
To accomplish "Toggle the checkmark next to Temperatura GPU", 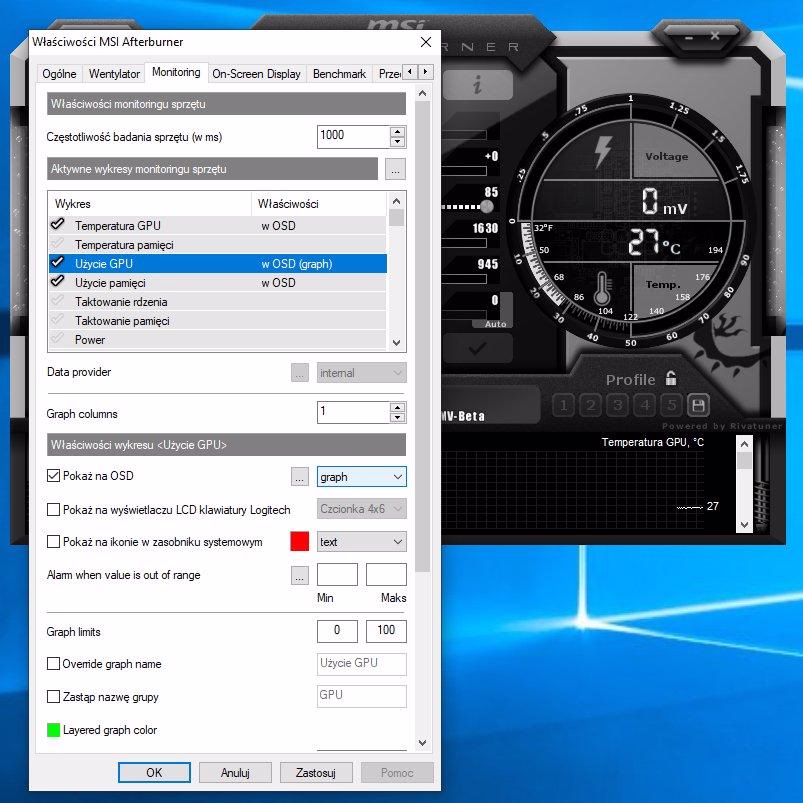I will tap(58, 226).
